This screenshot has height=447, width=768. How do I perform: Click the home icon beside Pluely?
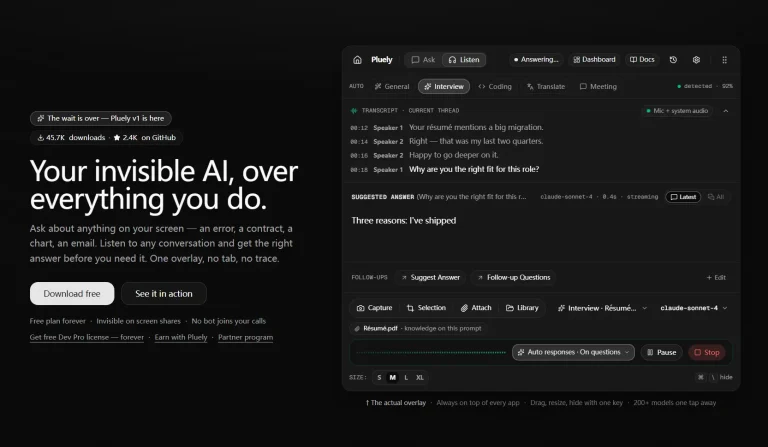pyautogui.click(x=357, y=60)
